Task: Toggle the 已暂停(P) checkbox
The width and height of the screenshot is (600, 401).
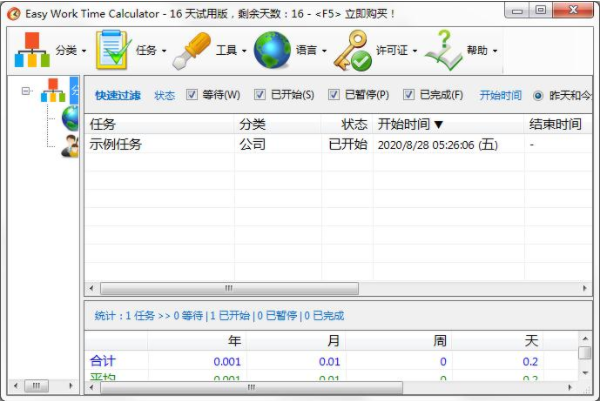Action: (x=334, y=95)
